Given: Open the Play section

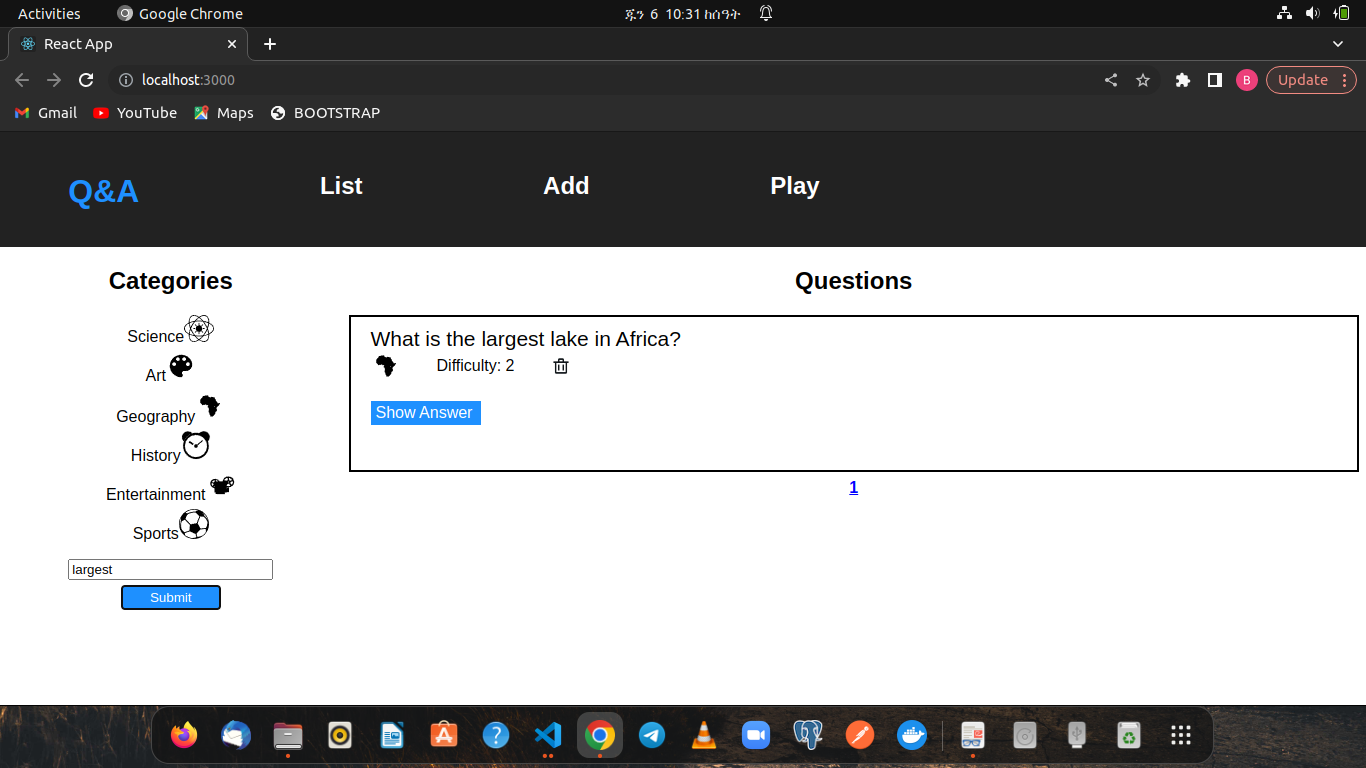Looking at the screenshot, I should tap(794, 186).
